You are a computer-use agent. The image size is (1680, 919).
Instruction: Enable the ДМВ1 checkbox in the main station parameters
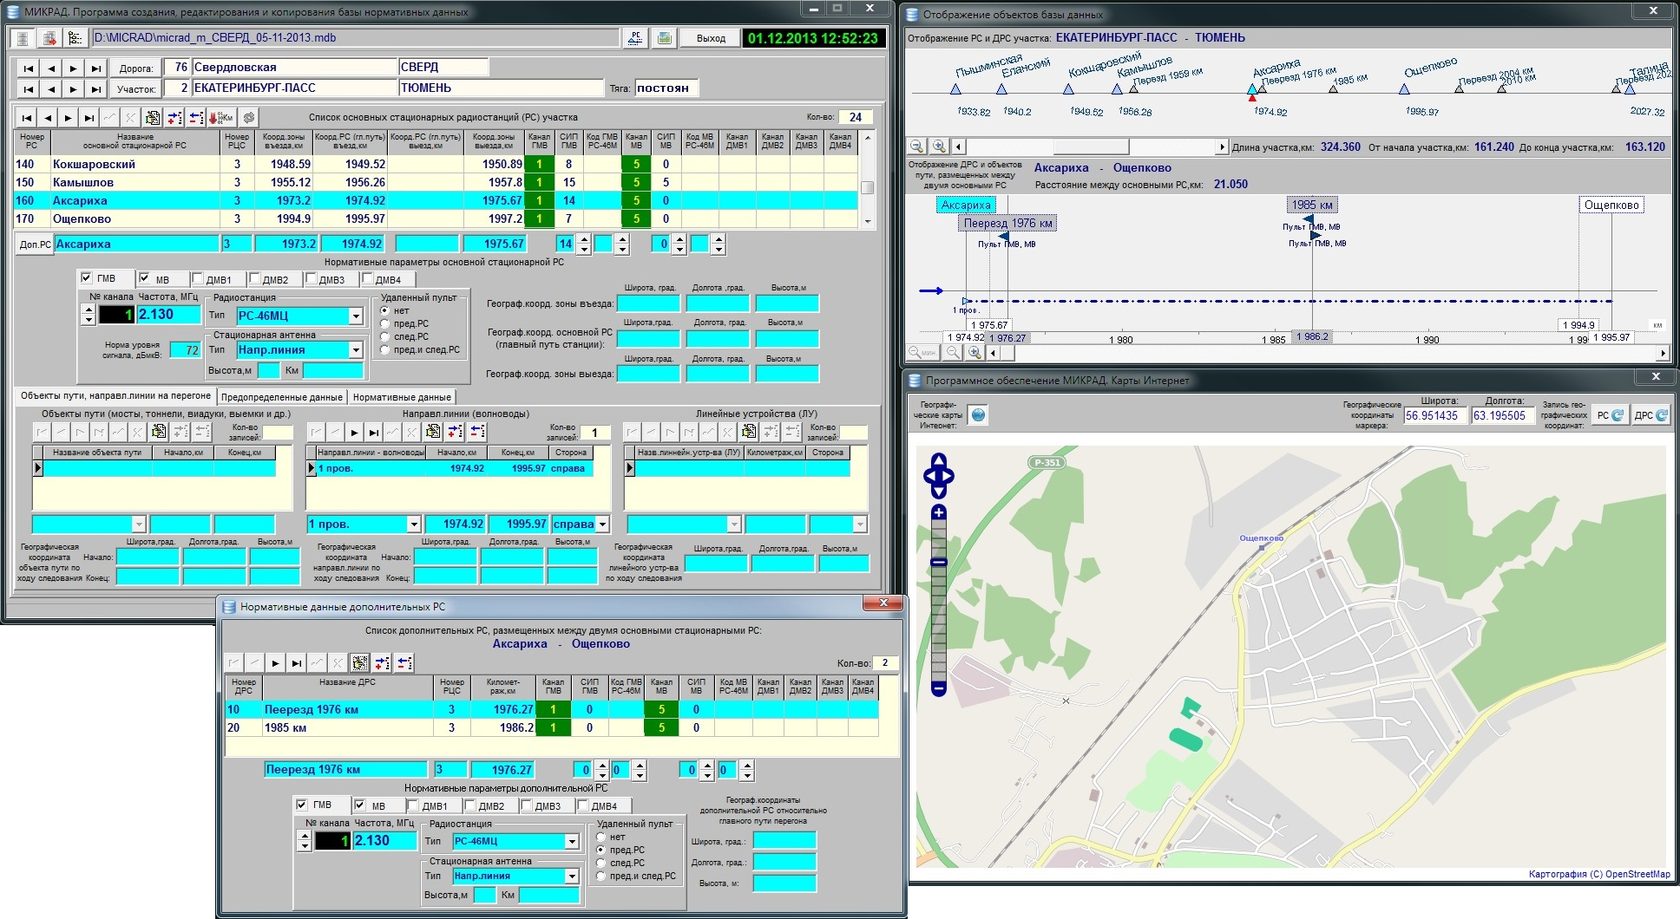click(198, 279)
